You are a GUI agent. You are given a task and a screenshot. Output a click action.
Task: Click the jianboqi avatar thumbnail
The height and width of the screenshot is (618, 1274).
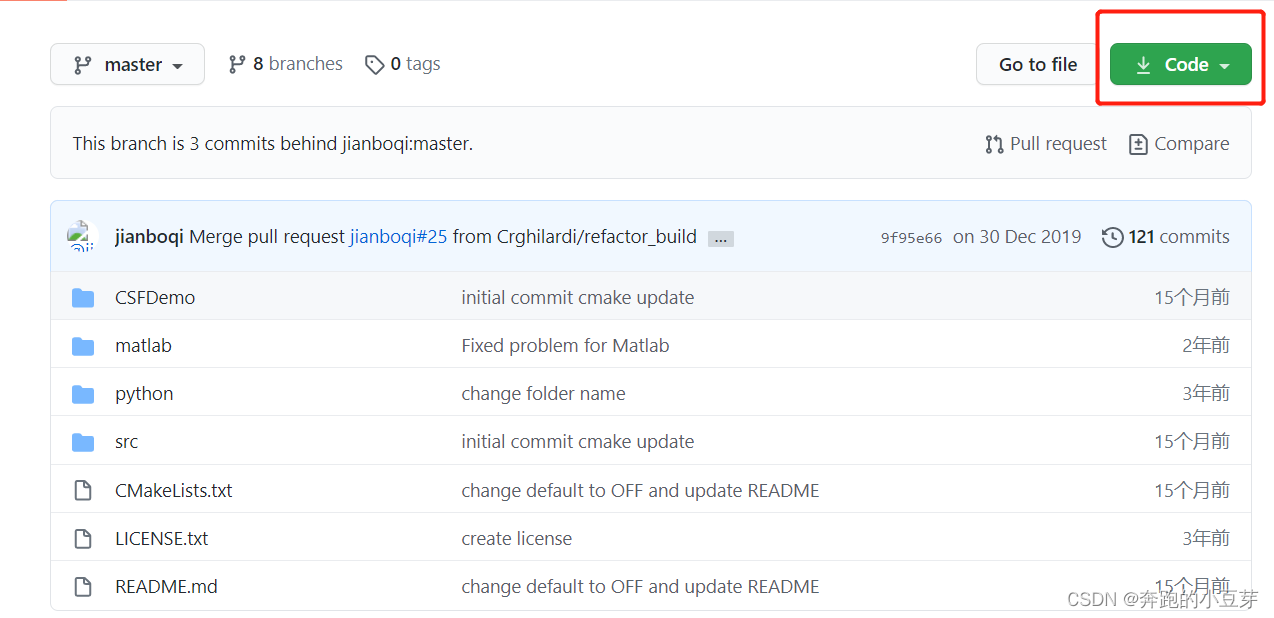click(82, 237)
